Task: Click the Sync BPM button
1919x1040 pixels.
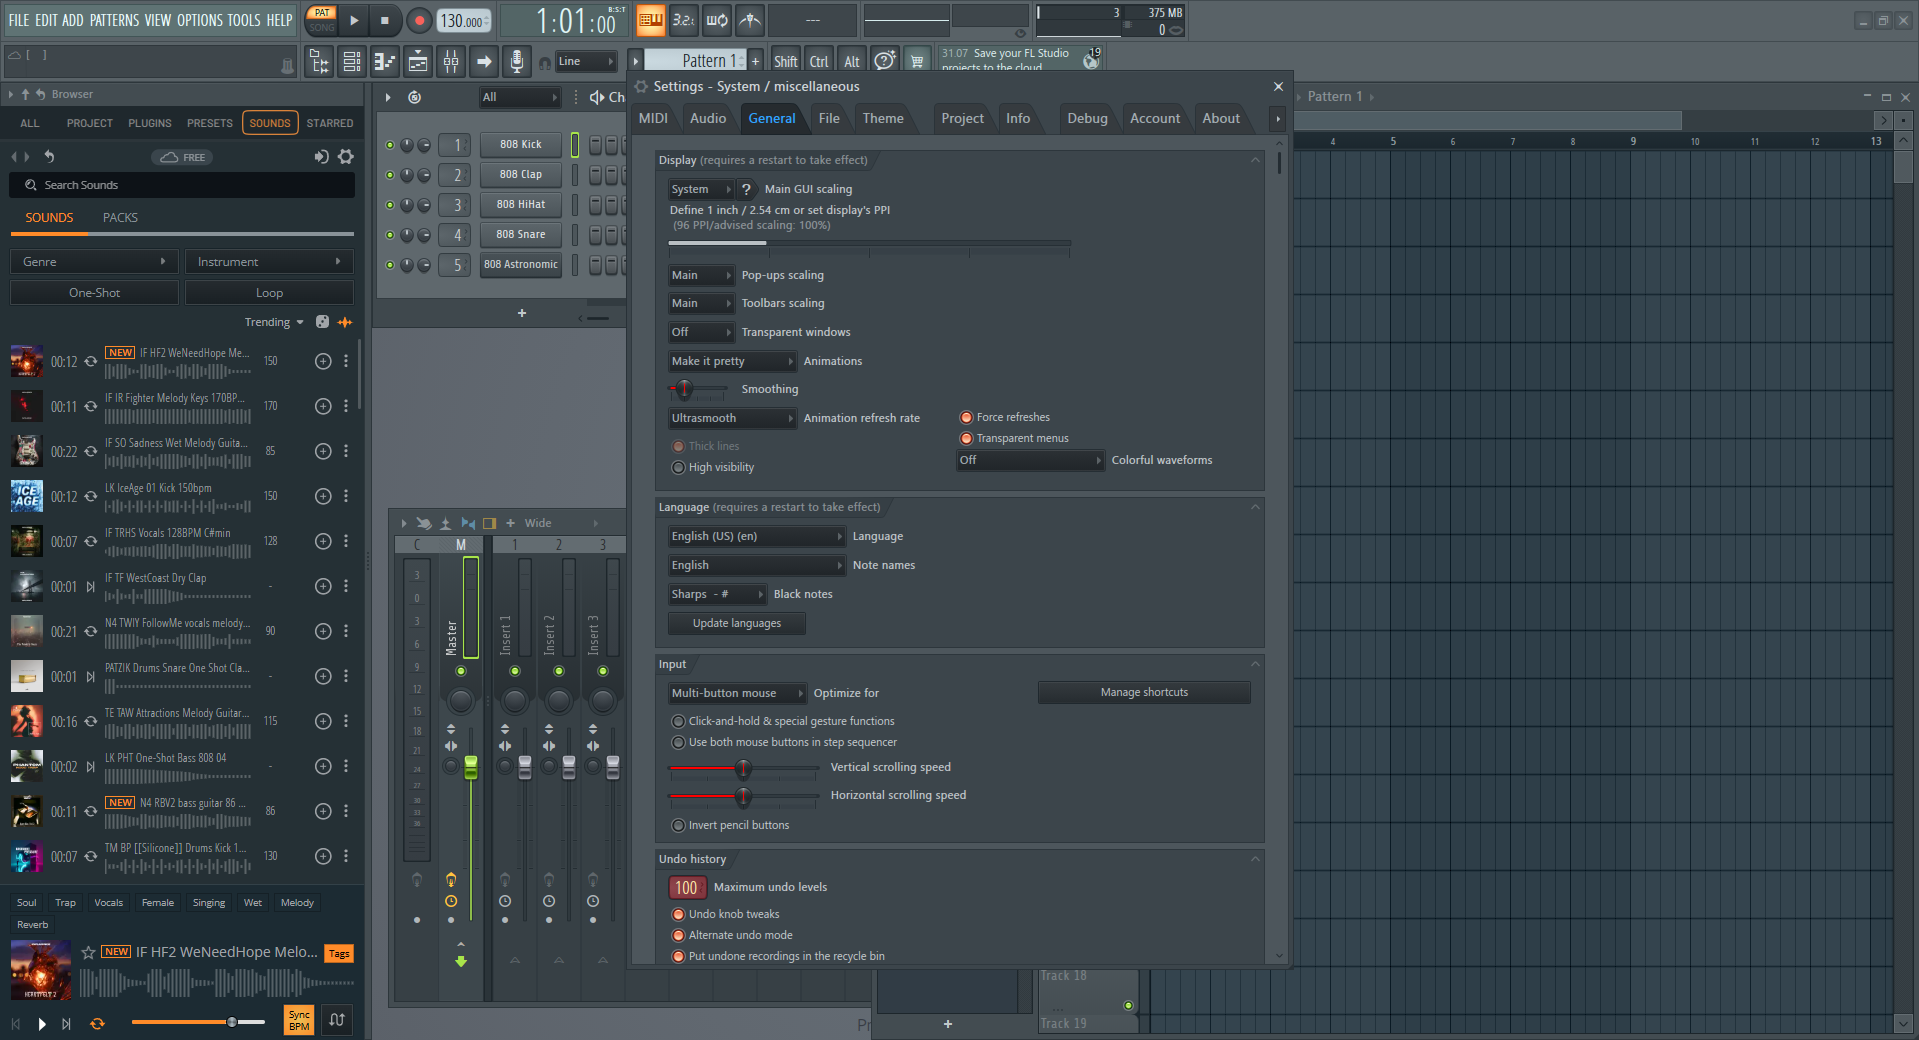Action: (x=299, y=1020)
